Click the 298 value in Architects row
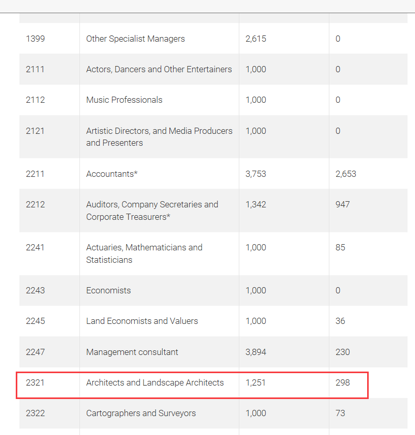Screen dimensions: 415x435 [x=343, y=383]
